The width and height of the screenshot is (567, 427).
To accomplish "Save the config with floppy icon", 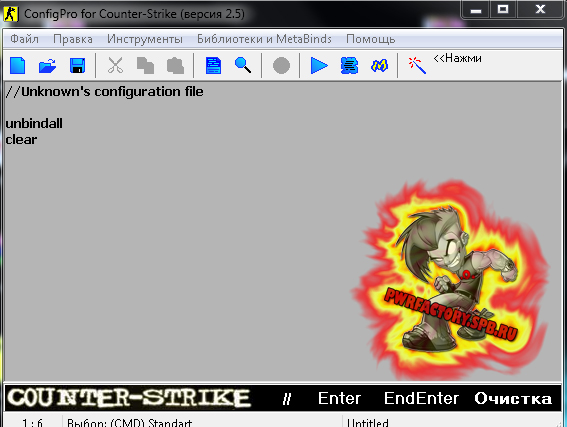I will [77, 66].
